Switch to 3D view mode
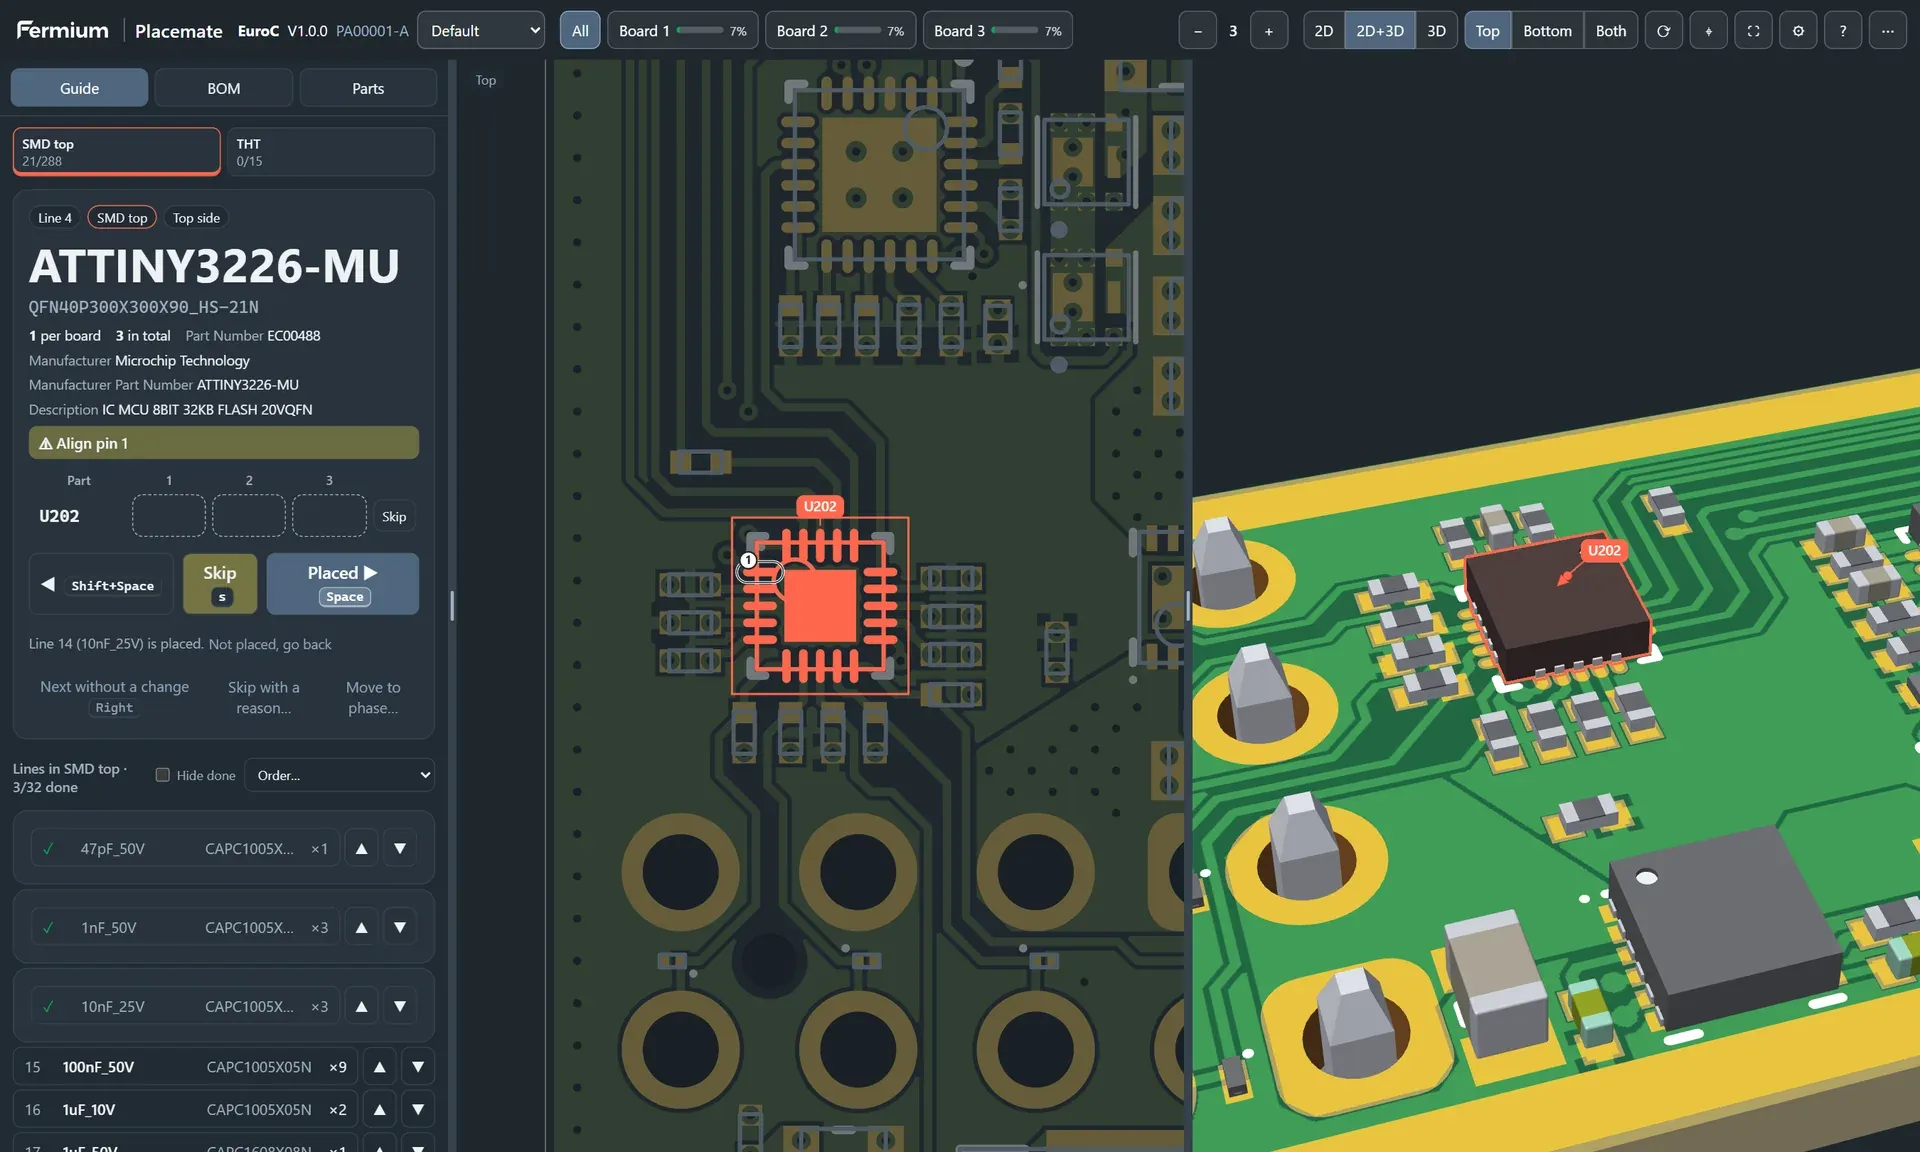The image size is (1920, 1152). (x=1436, y=31)
